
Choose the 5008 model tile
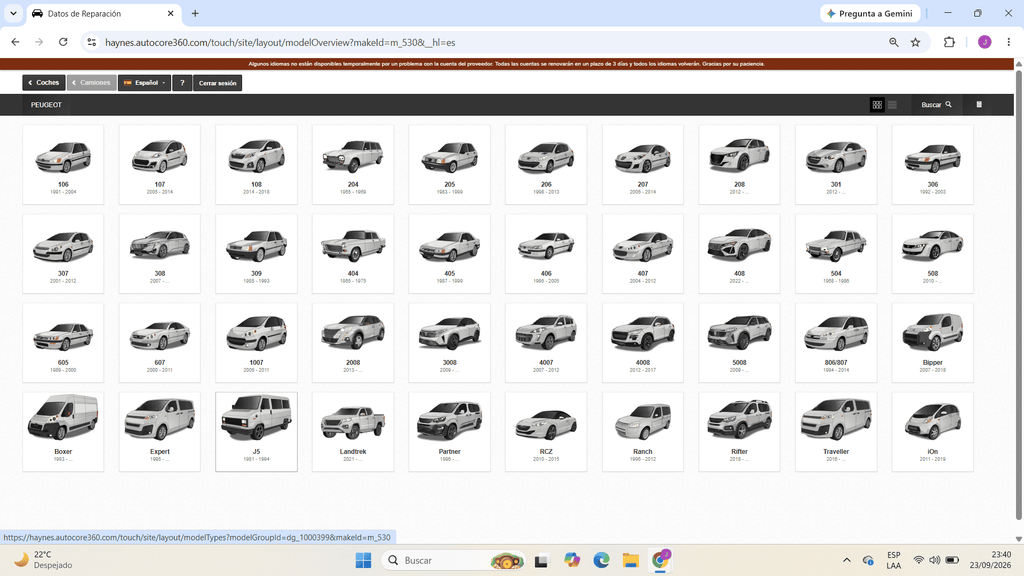pyautogui.click(x=739, y=343)
